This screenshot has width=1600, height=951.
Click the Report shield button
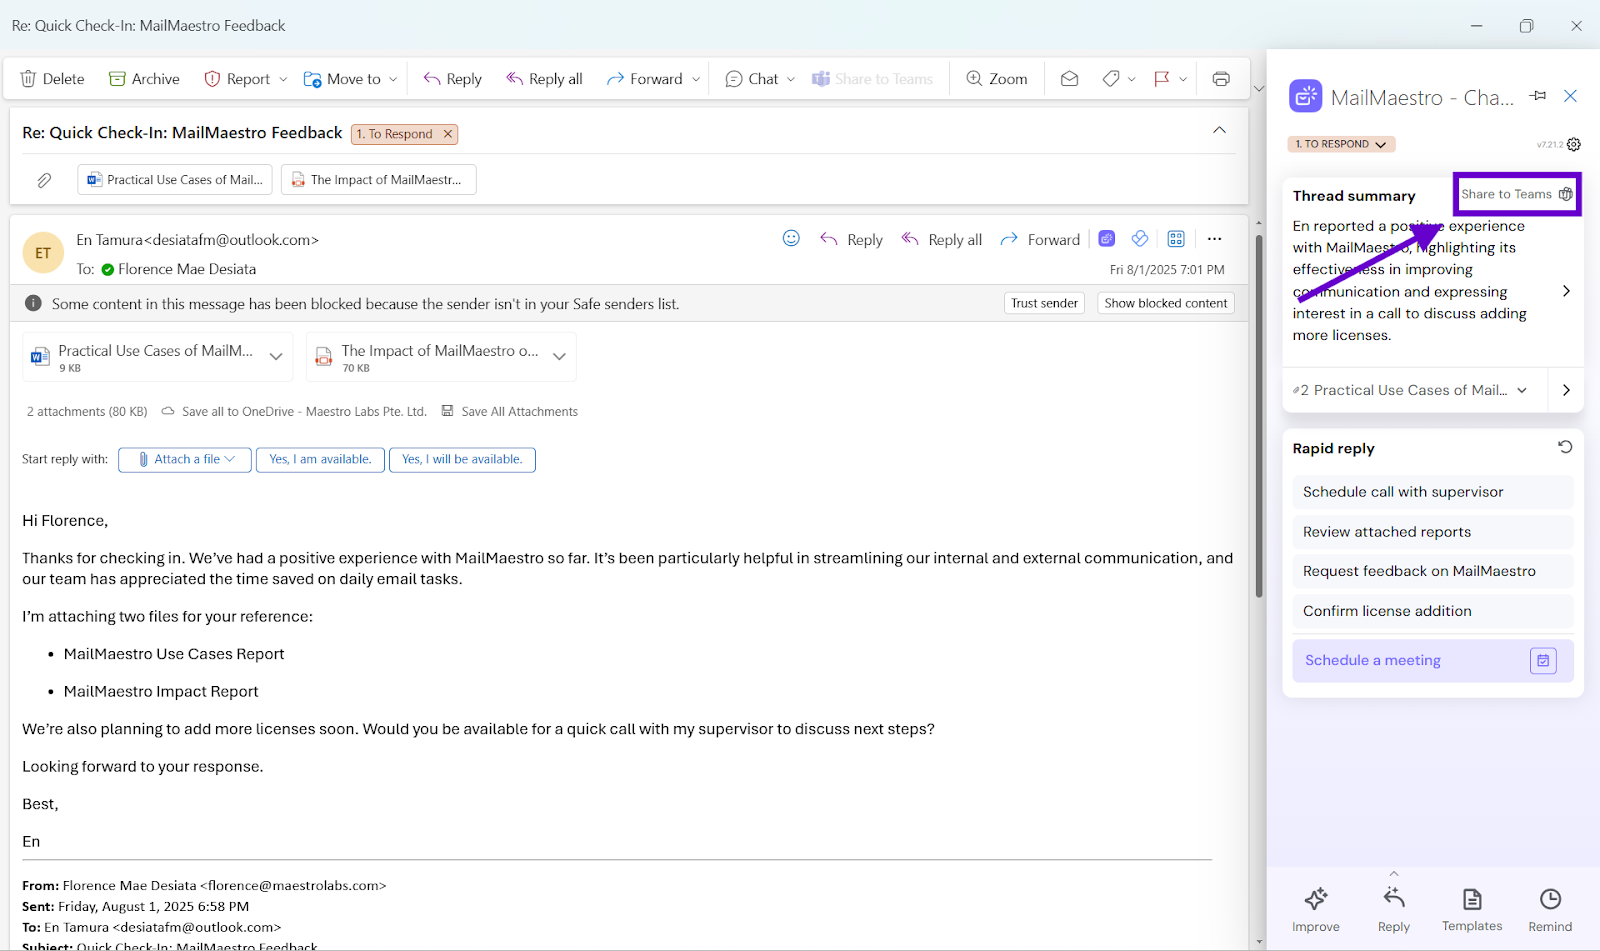click(237, 79)
